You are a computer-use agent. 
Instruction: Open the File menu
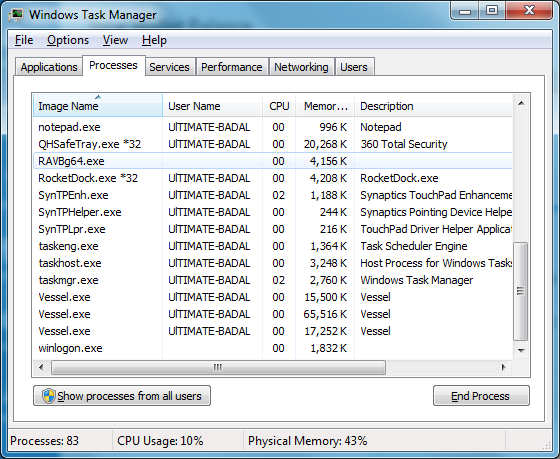(24, 40)
